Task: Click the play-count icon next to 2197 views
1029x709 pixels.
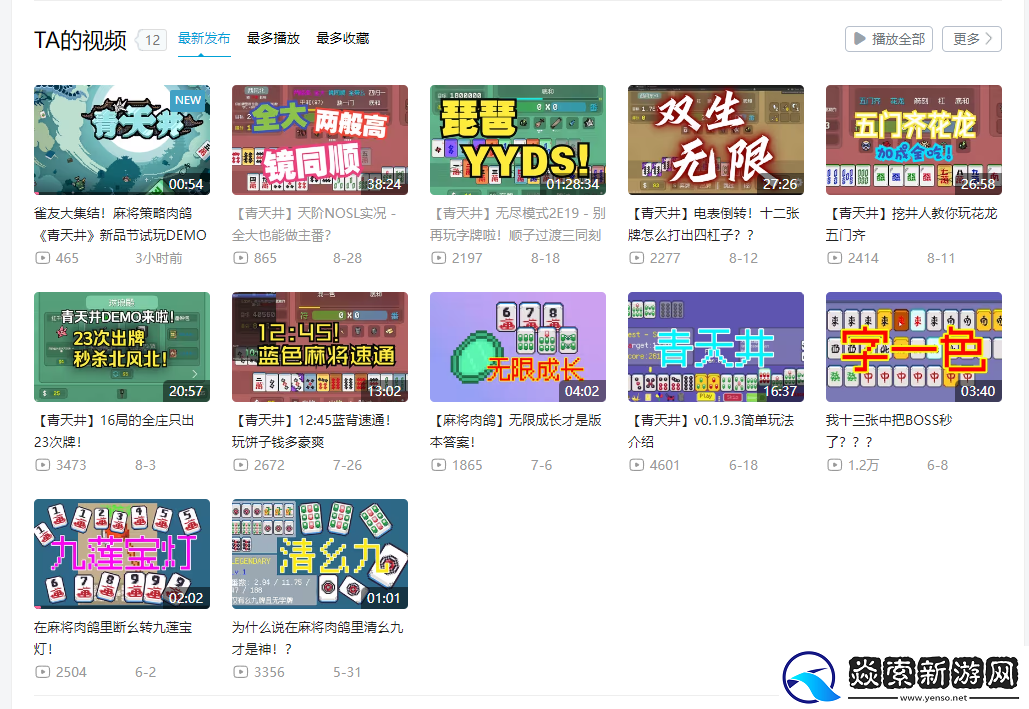Action: [x=437, y=257]
